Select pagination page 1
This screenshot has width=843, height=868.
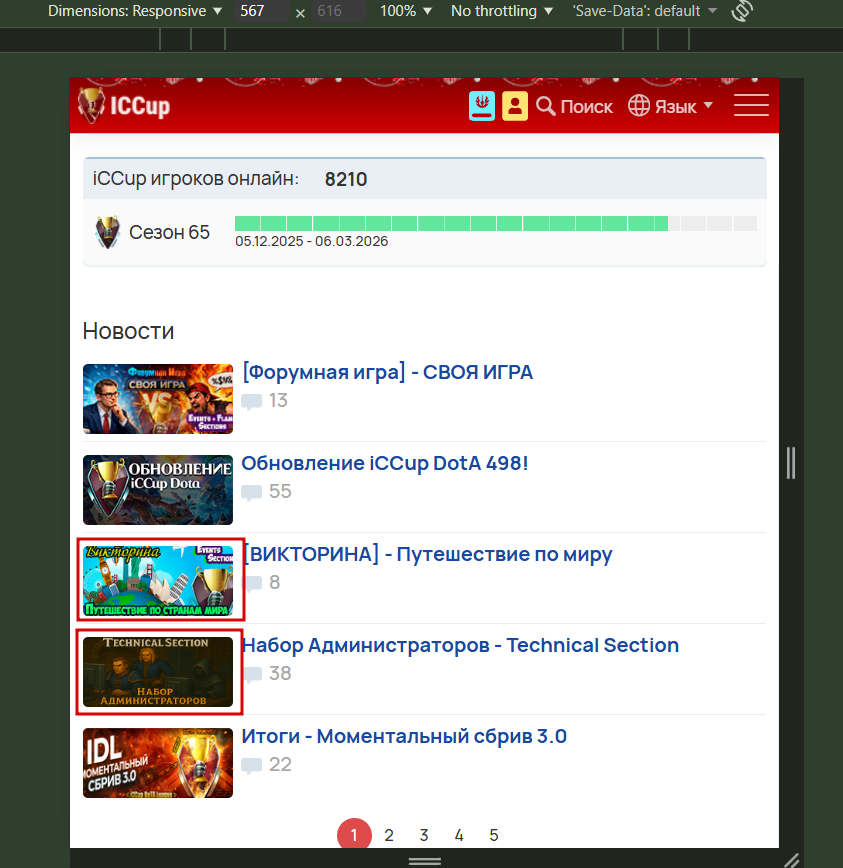tap(354, 834)
